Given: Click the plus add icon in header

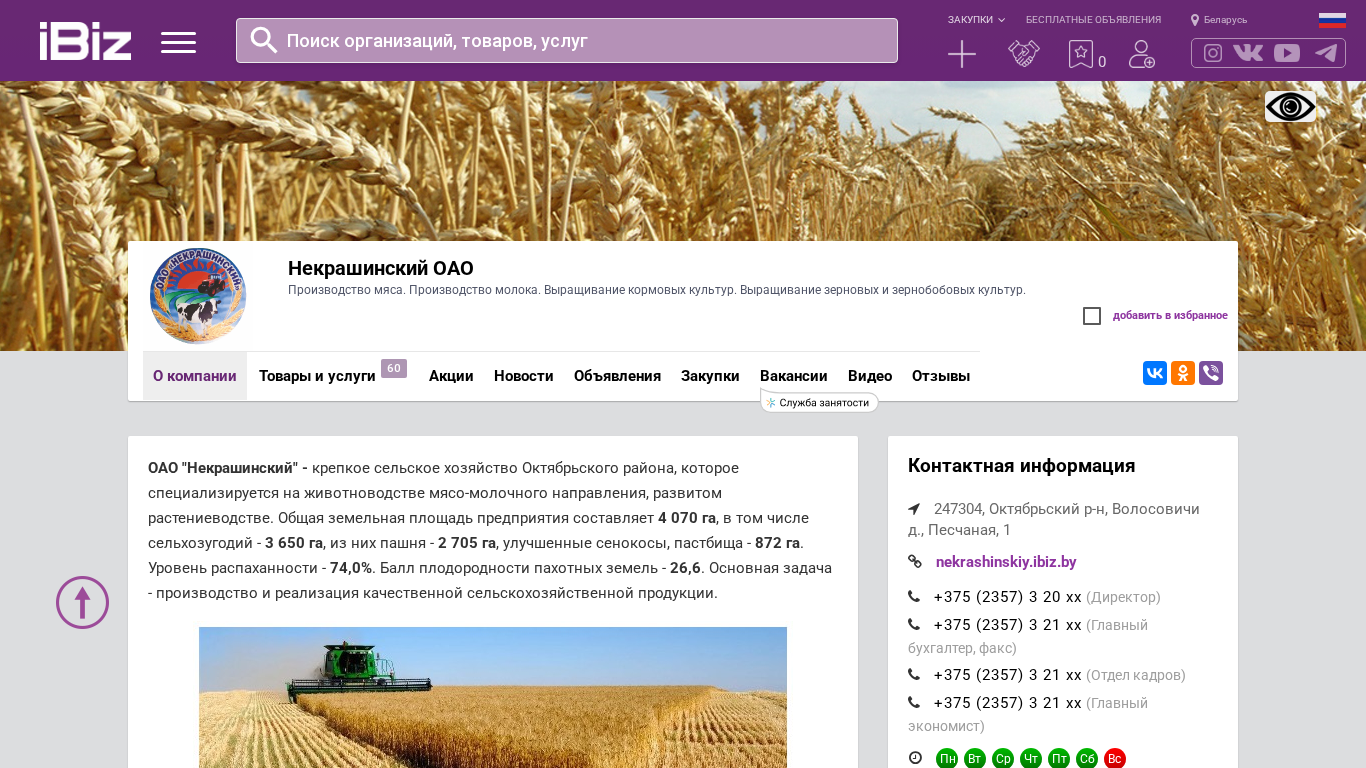Looking at the screenshot, I should point(962,54).
